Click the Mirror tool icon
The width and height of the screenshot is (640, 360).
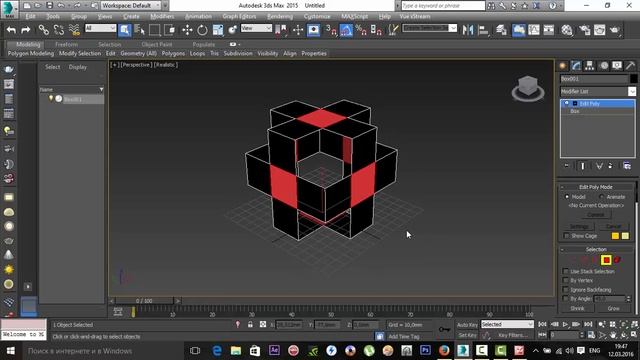(x=468, y=30)
